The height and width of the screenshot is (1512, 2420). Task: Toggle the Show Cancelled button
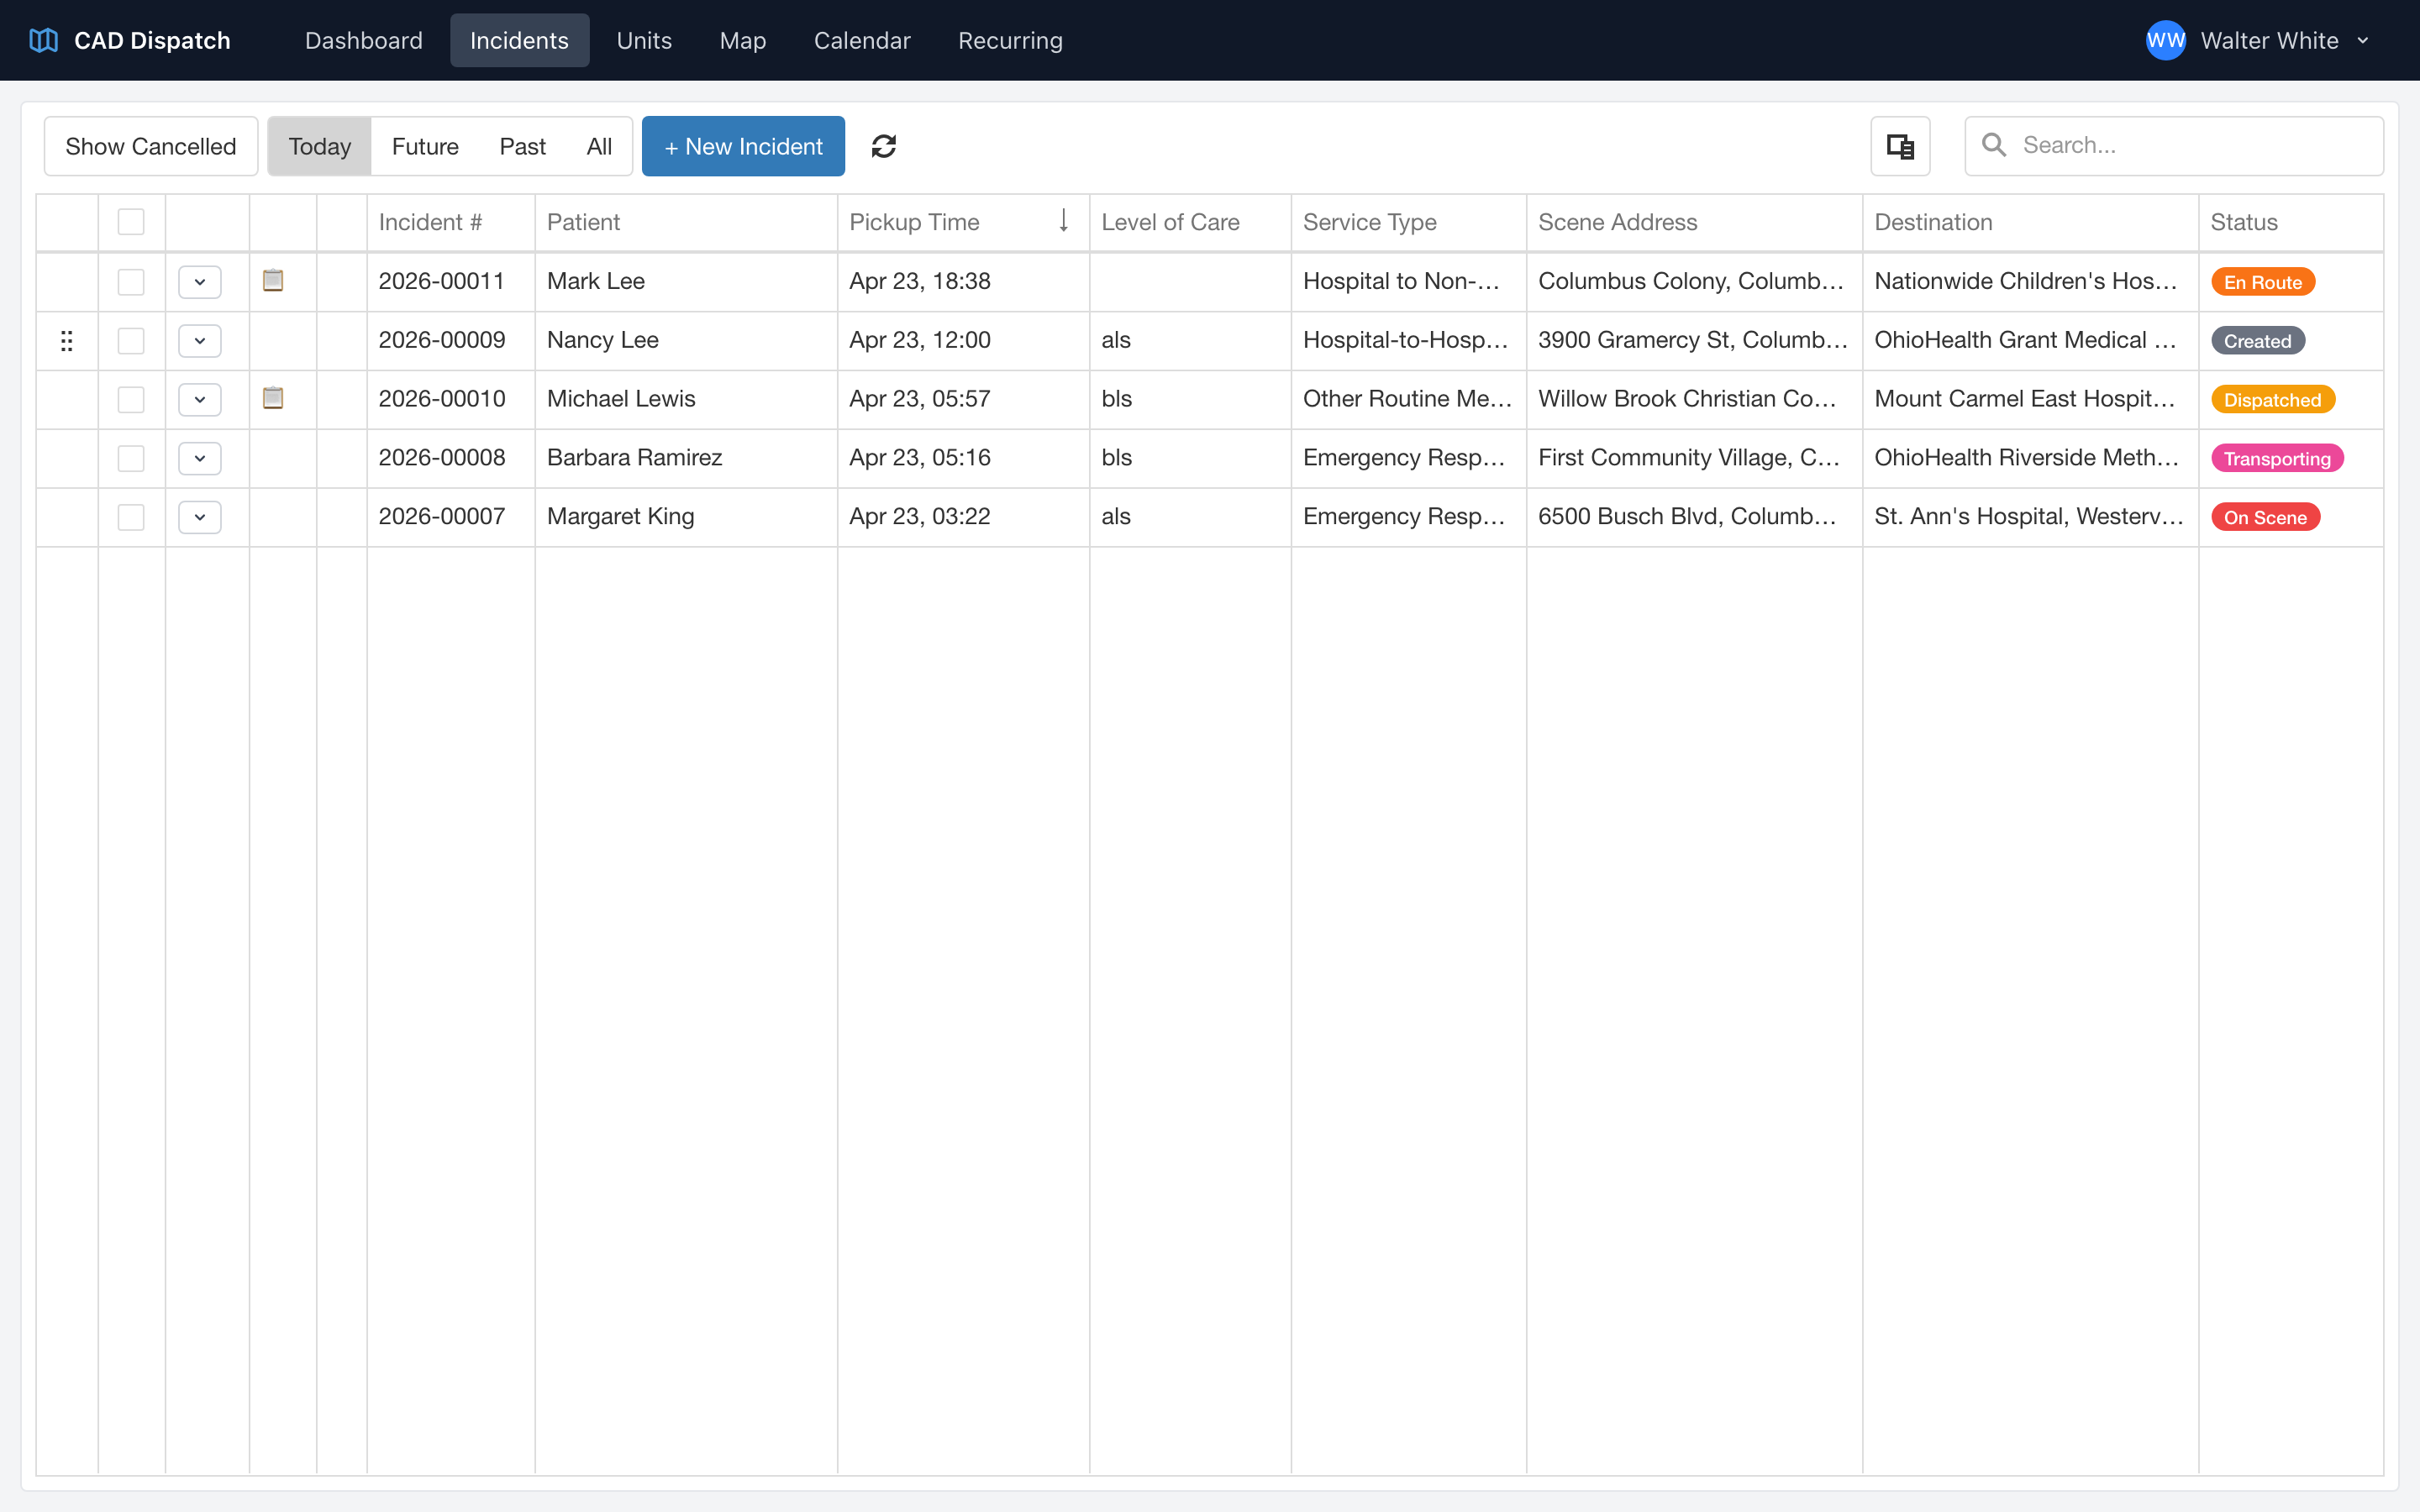pyautogui.click(x=151, y=146)
